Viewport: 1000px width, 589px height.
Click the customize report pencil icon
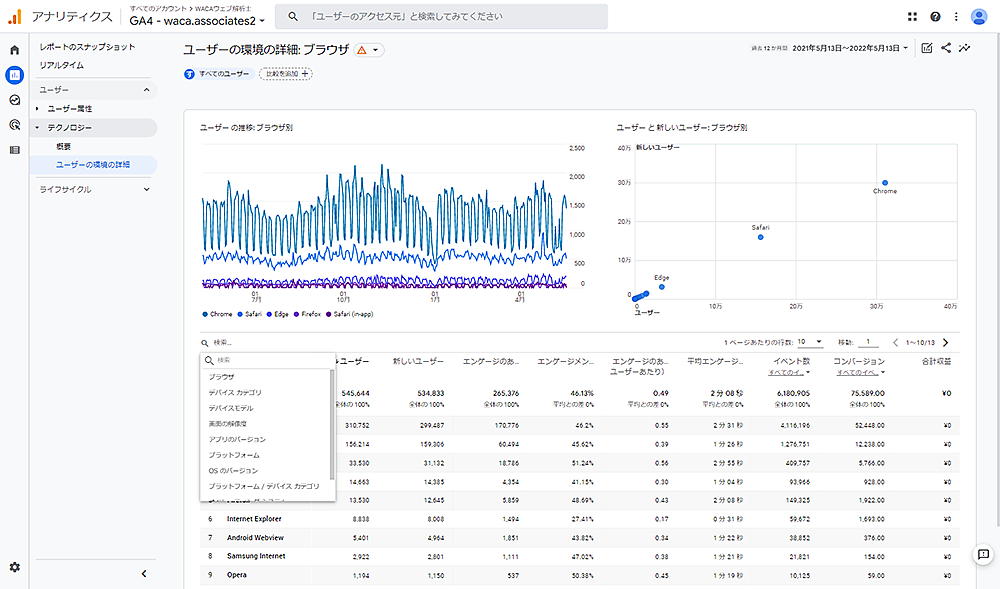927,48
